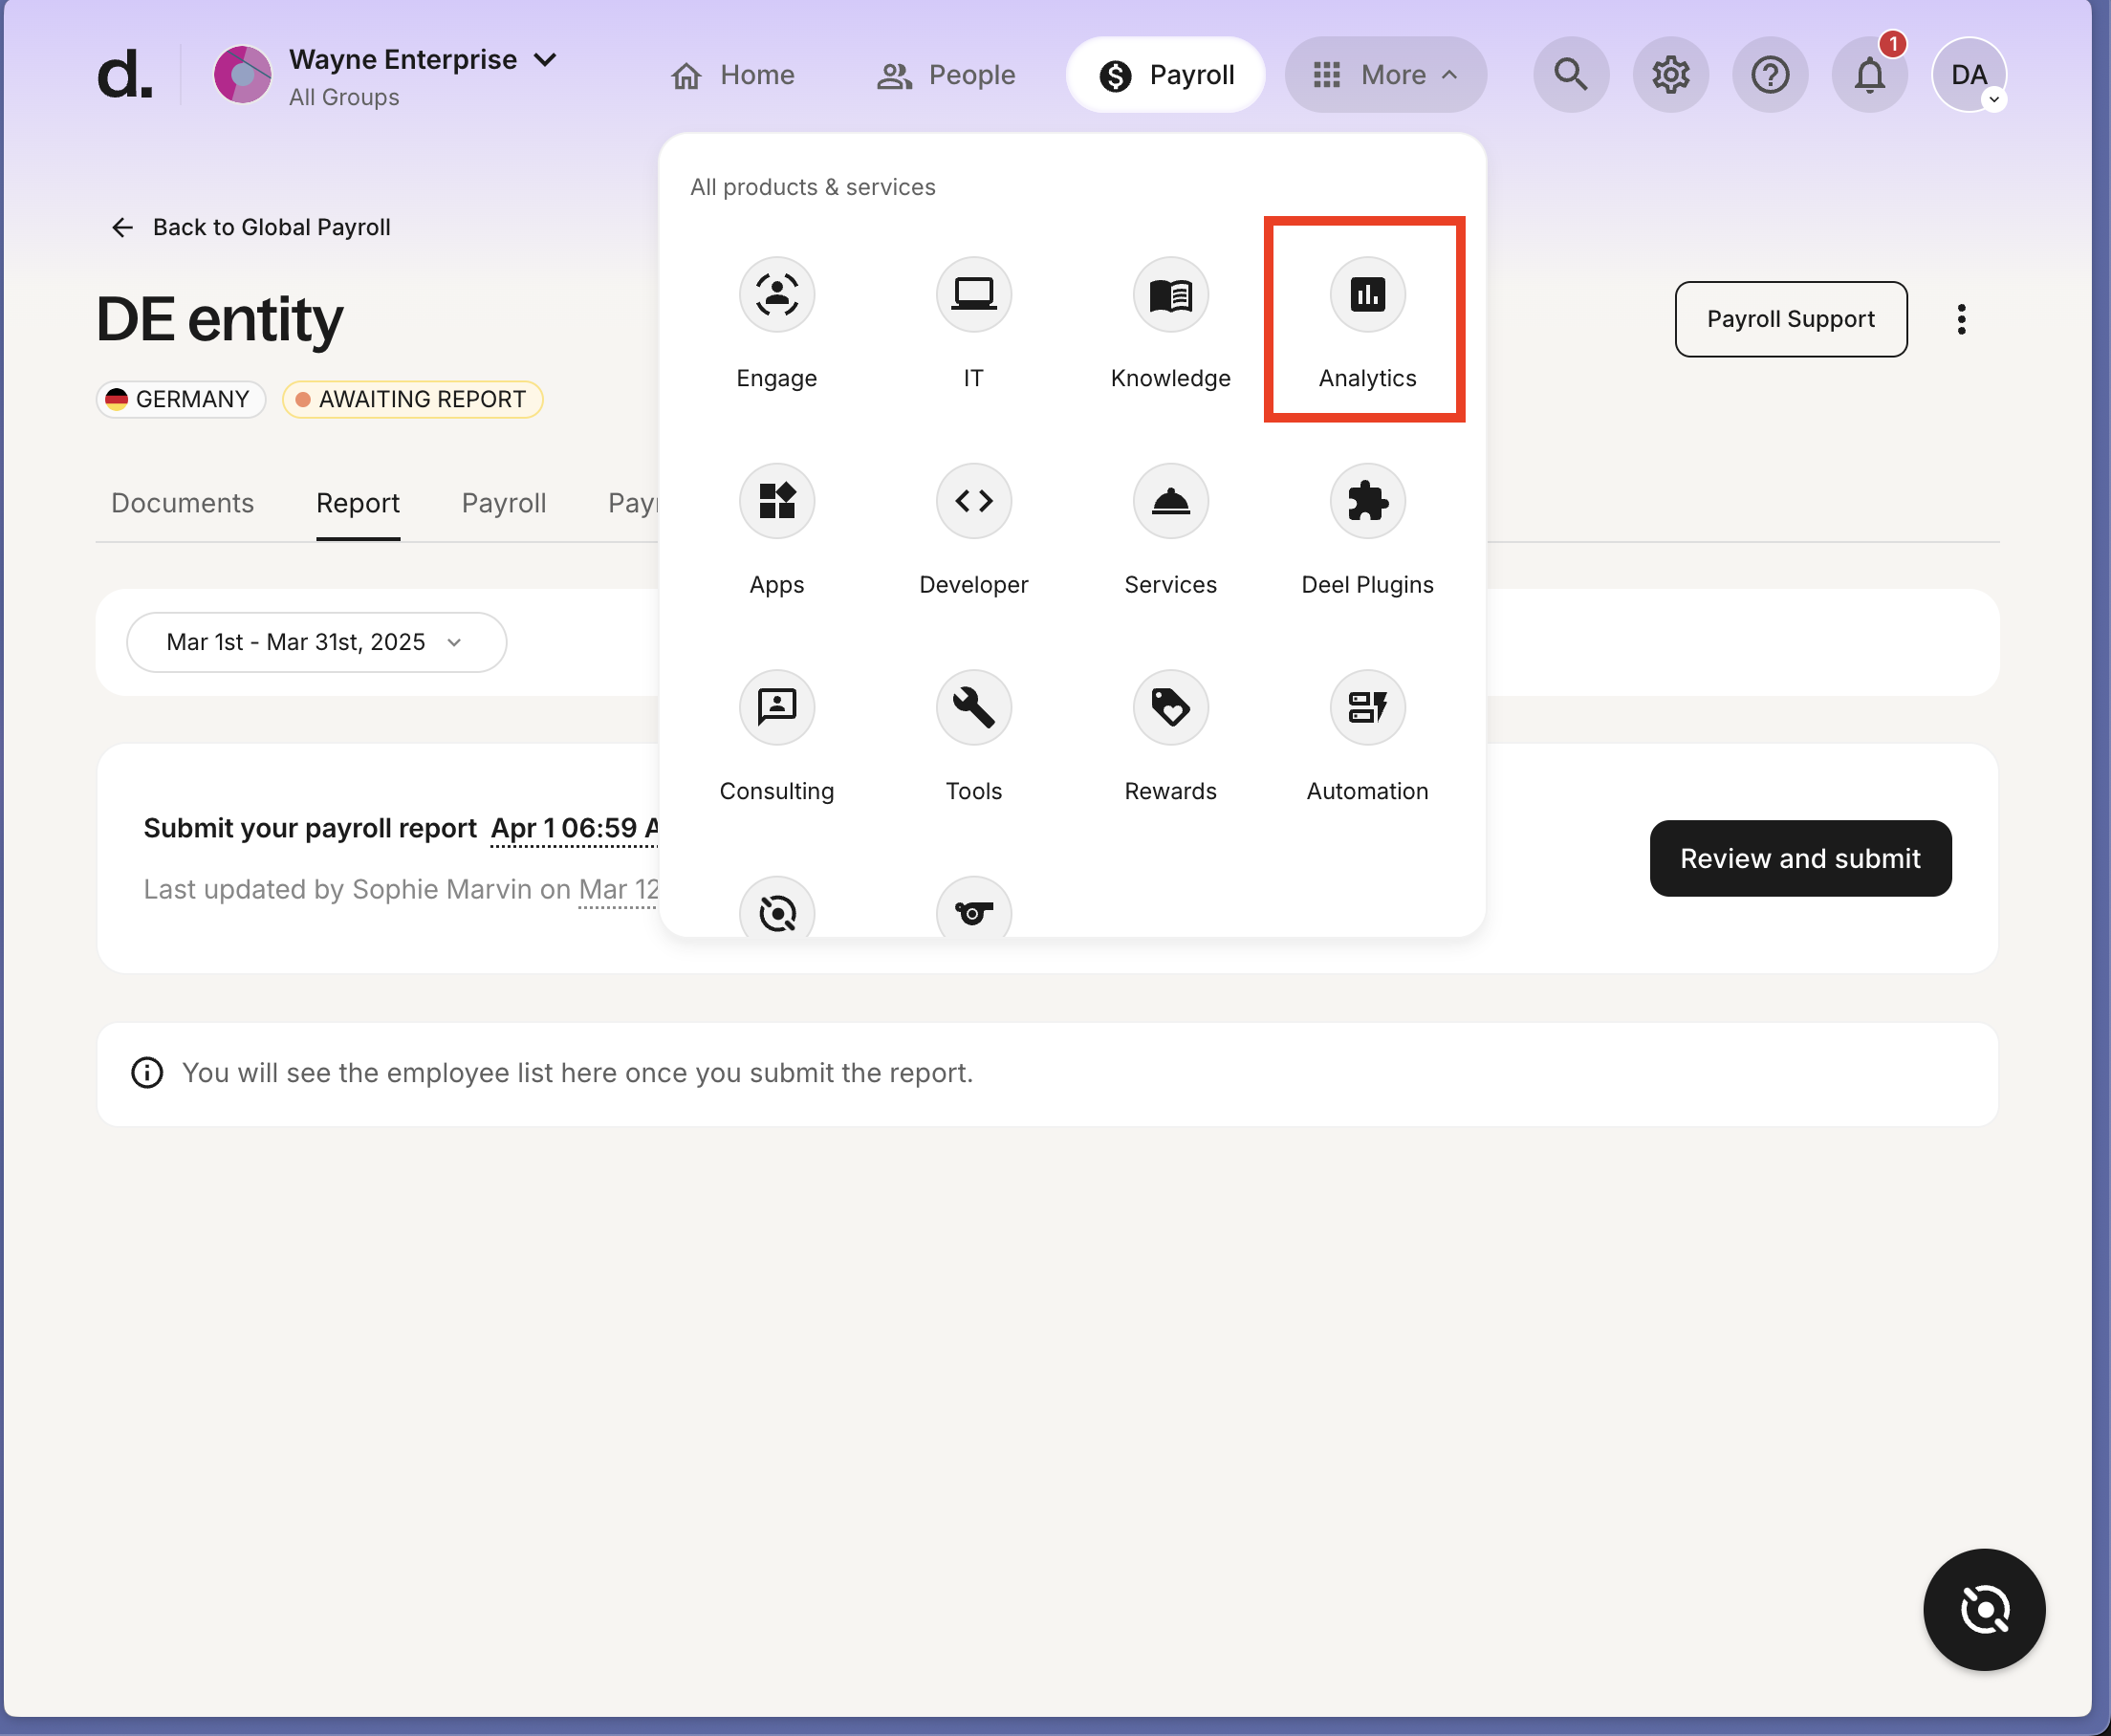
Task: Click the GERMANY country badge
Action: coord(181,400)
